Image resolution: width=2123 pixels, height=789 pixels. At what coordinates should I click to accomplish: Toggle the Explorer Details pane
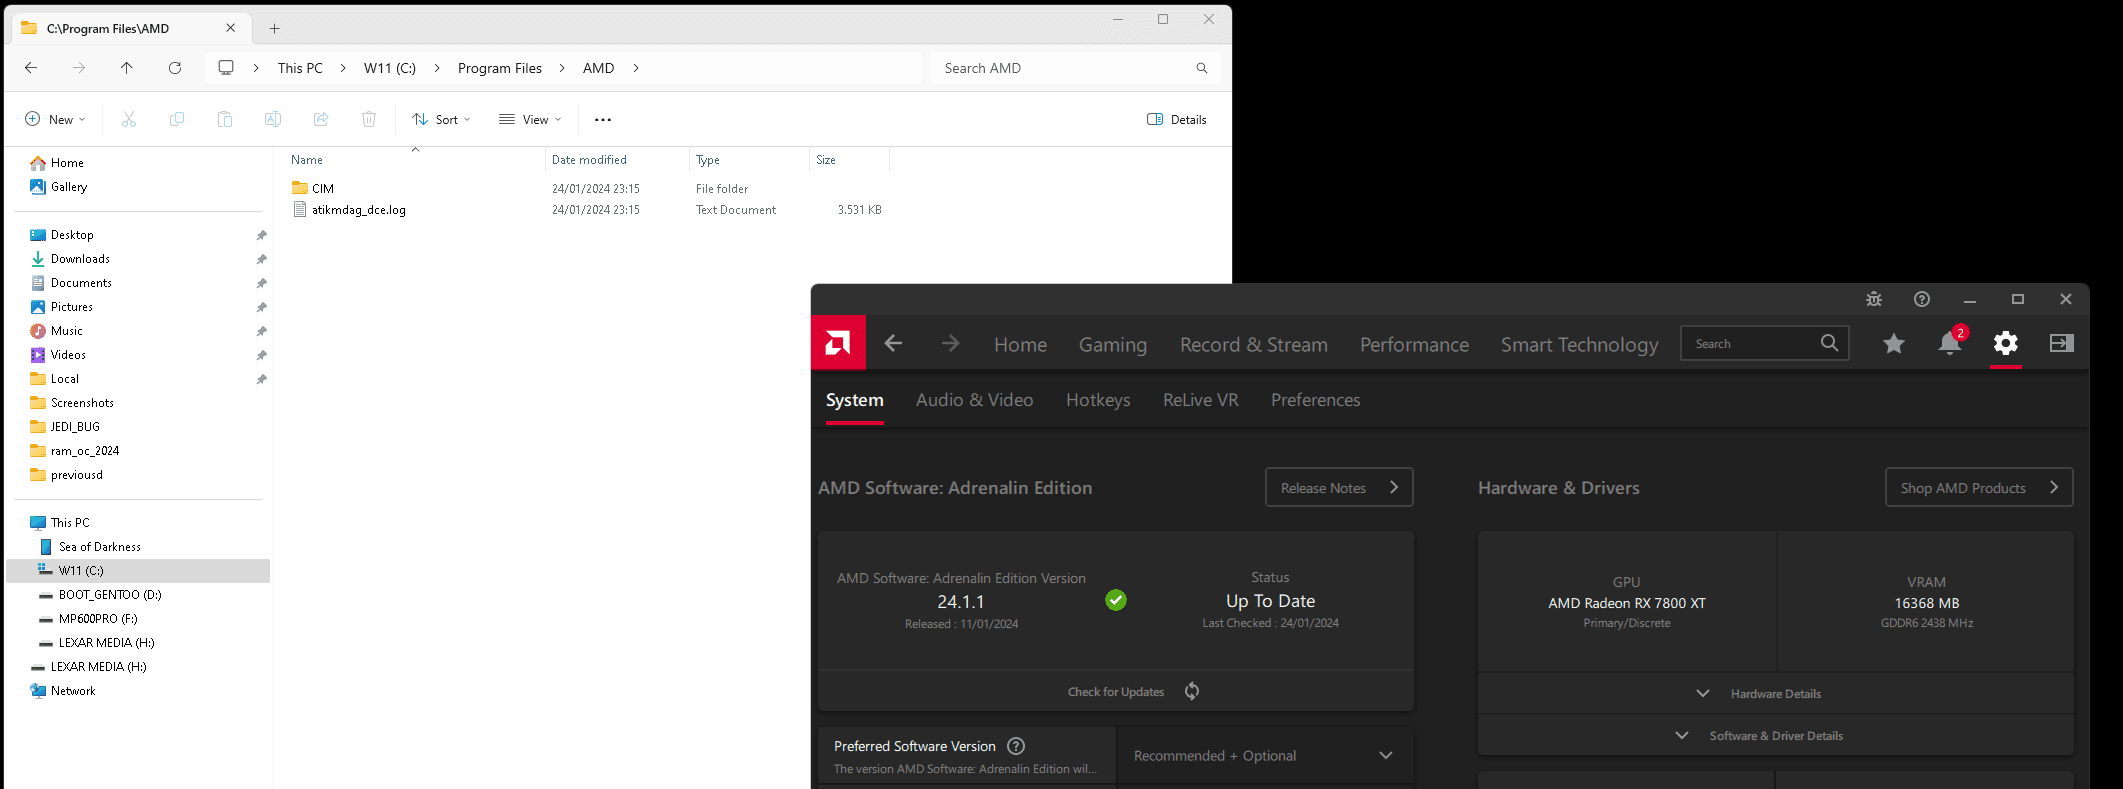(1177, 119)
